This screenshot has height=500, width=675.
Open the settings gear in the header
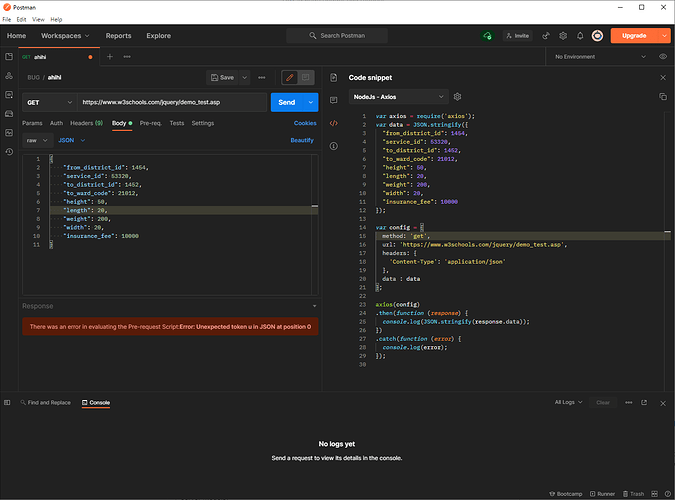563,36
